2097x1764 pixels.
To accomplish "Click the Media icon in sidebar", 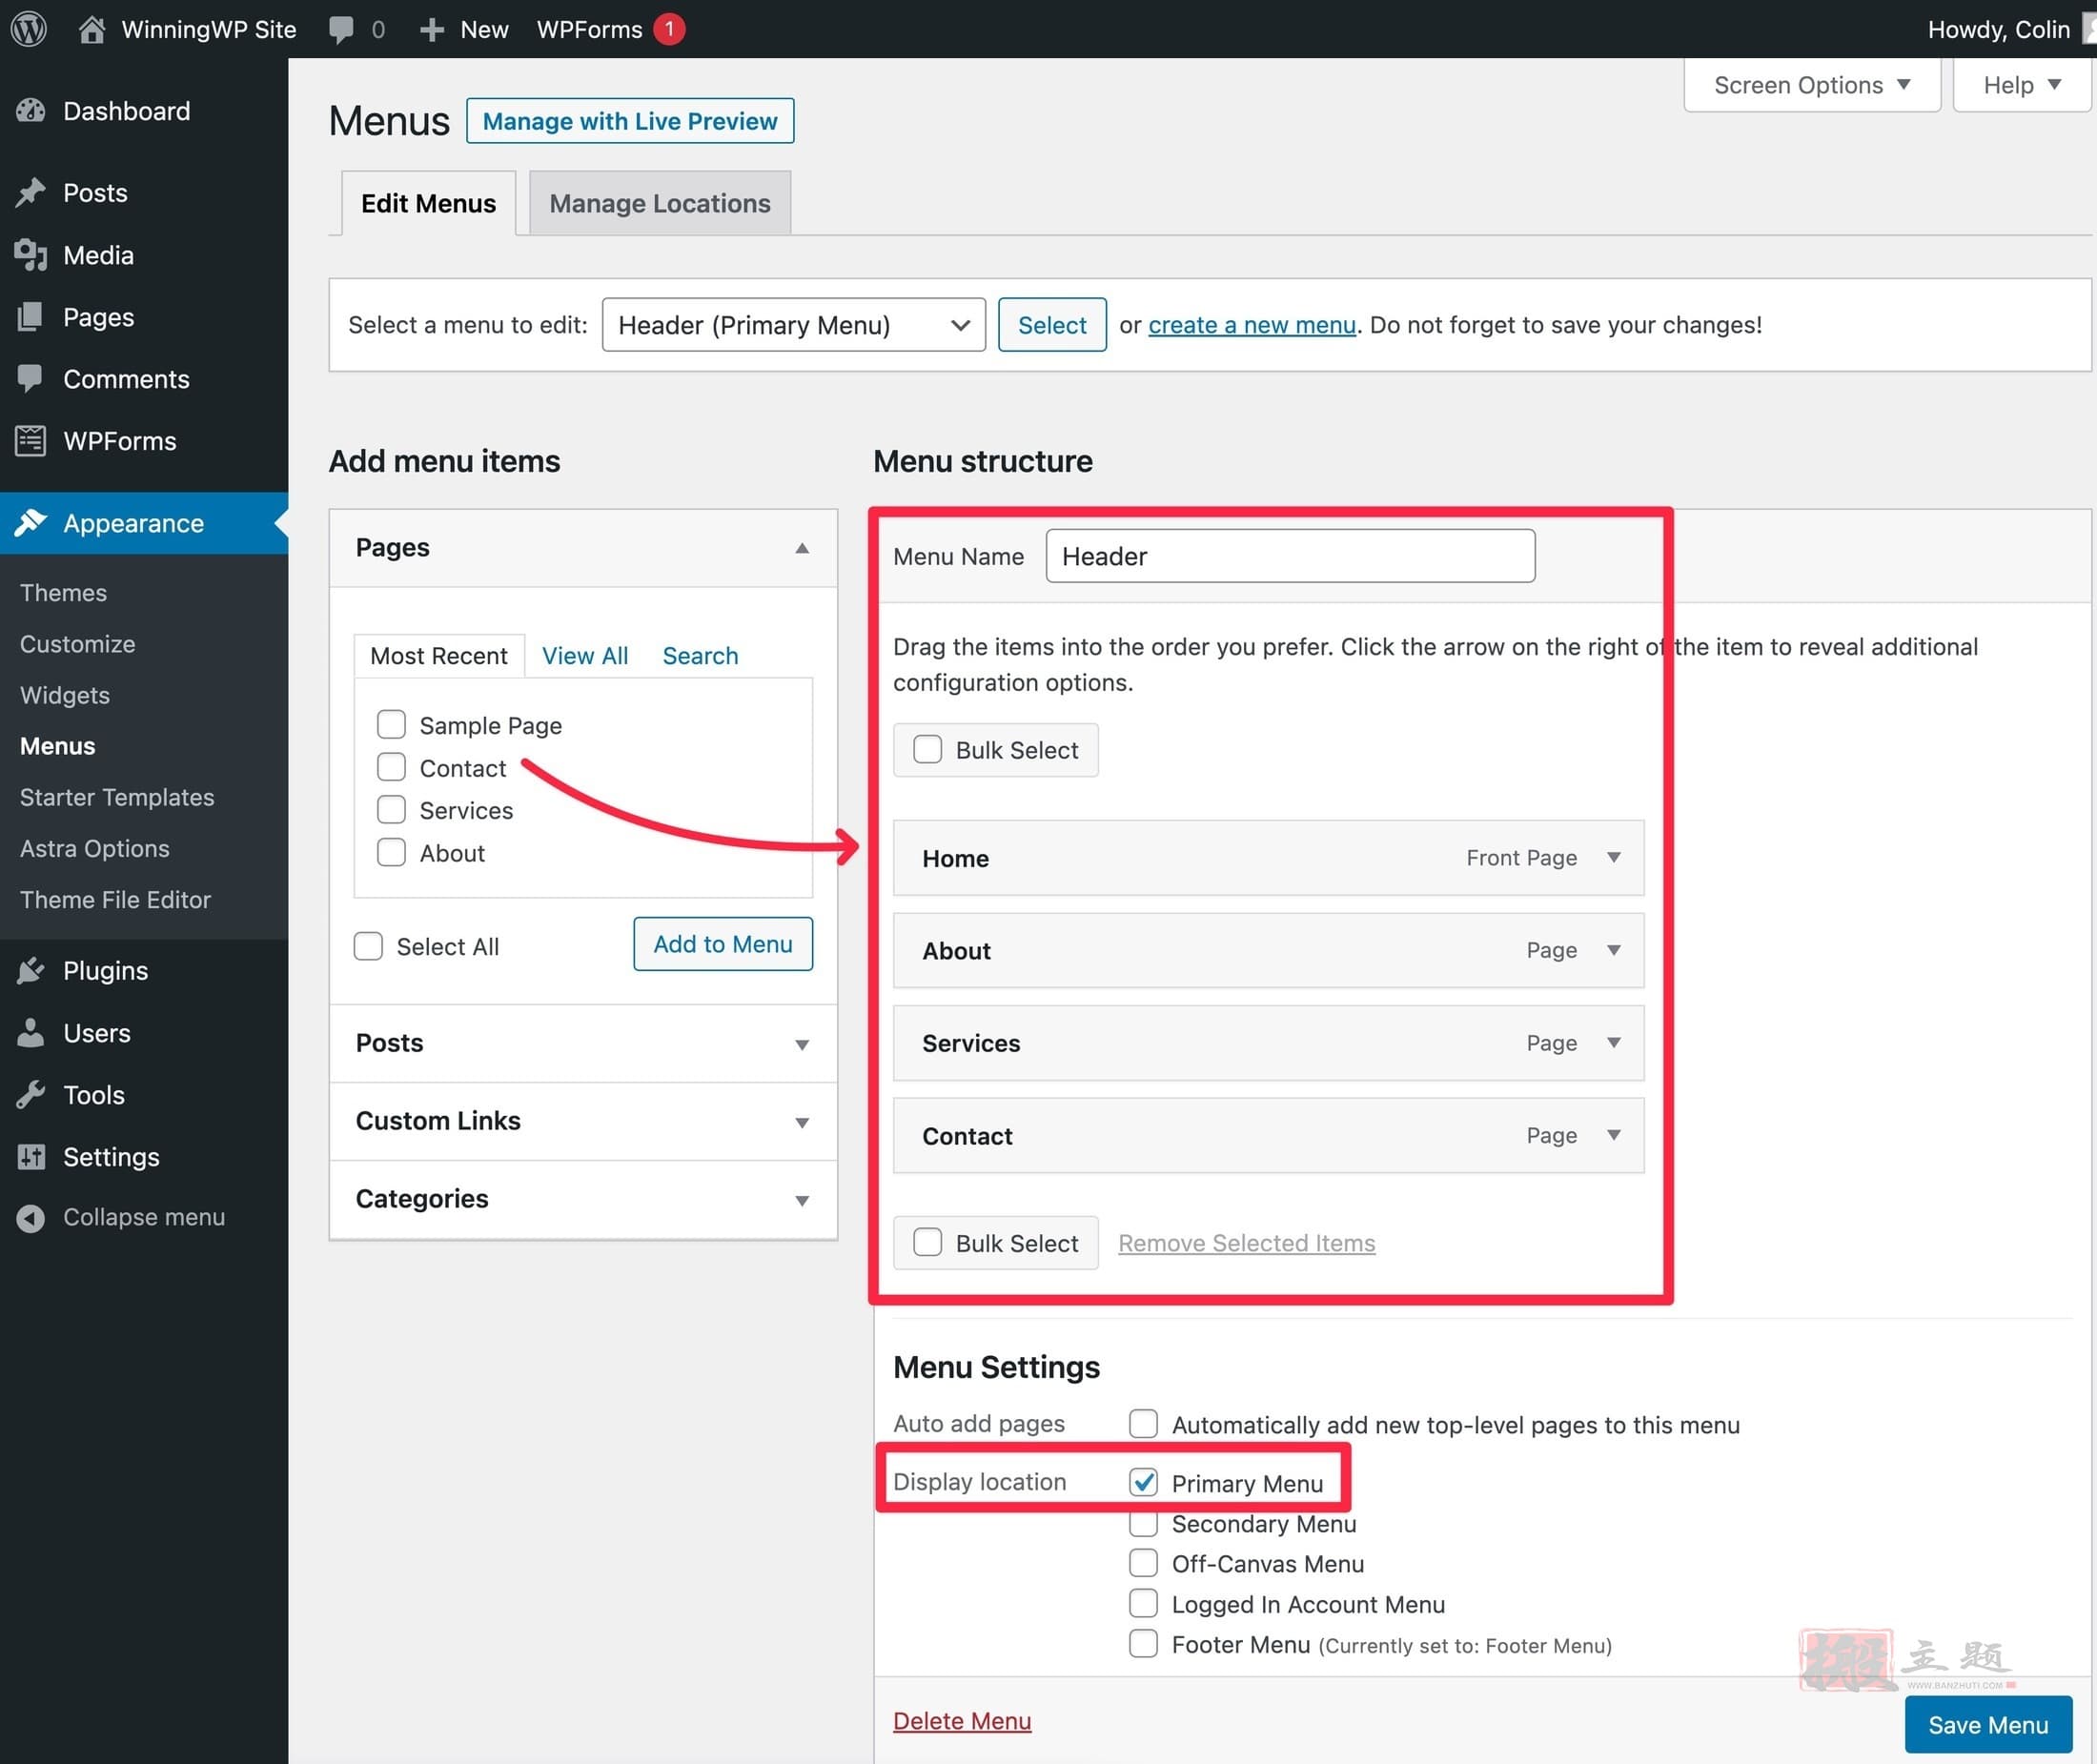I will [x=31, y=255].
